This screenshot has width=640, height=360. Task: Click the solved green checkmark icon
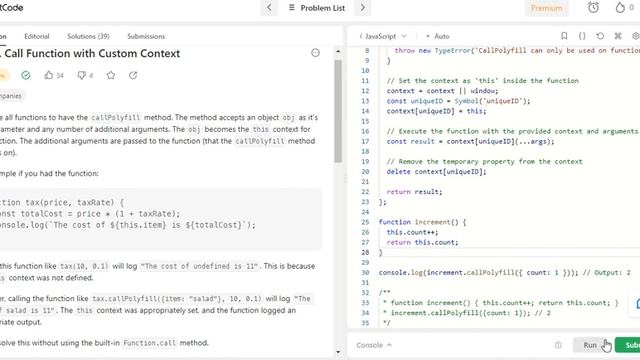[26, 75]
